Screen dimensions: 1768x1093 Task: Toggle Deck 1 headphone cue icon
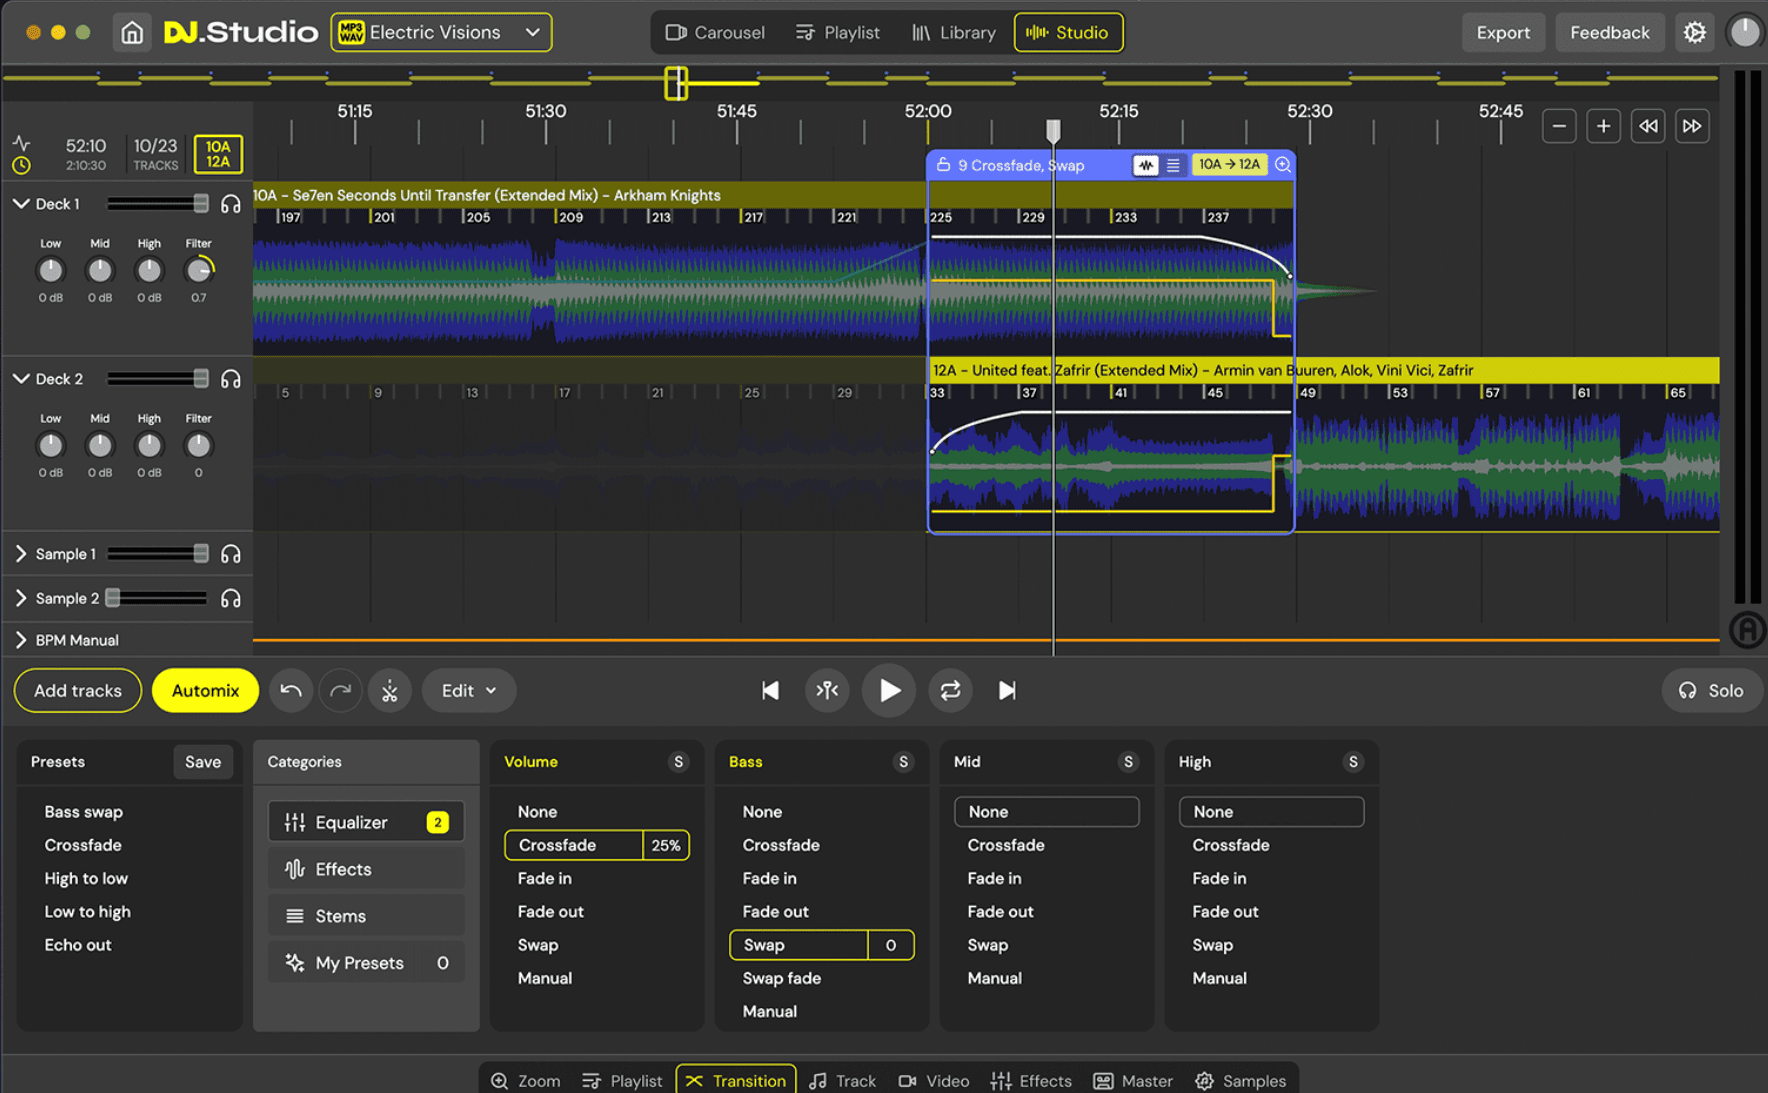click(x=231, y=204)
